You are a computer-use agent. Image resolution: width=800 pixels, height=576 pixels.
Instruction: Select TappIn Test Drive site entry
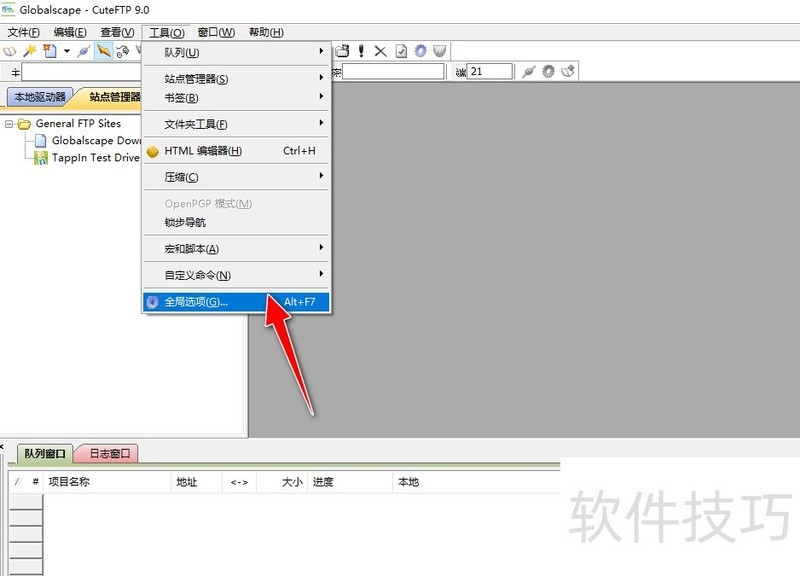point(95,158)
